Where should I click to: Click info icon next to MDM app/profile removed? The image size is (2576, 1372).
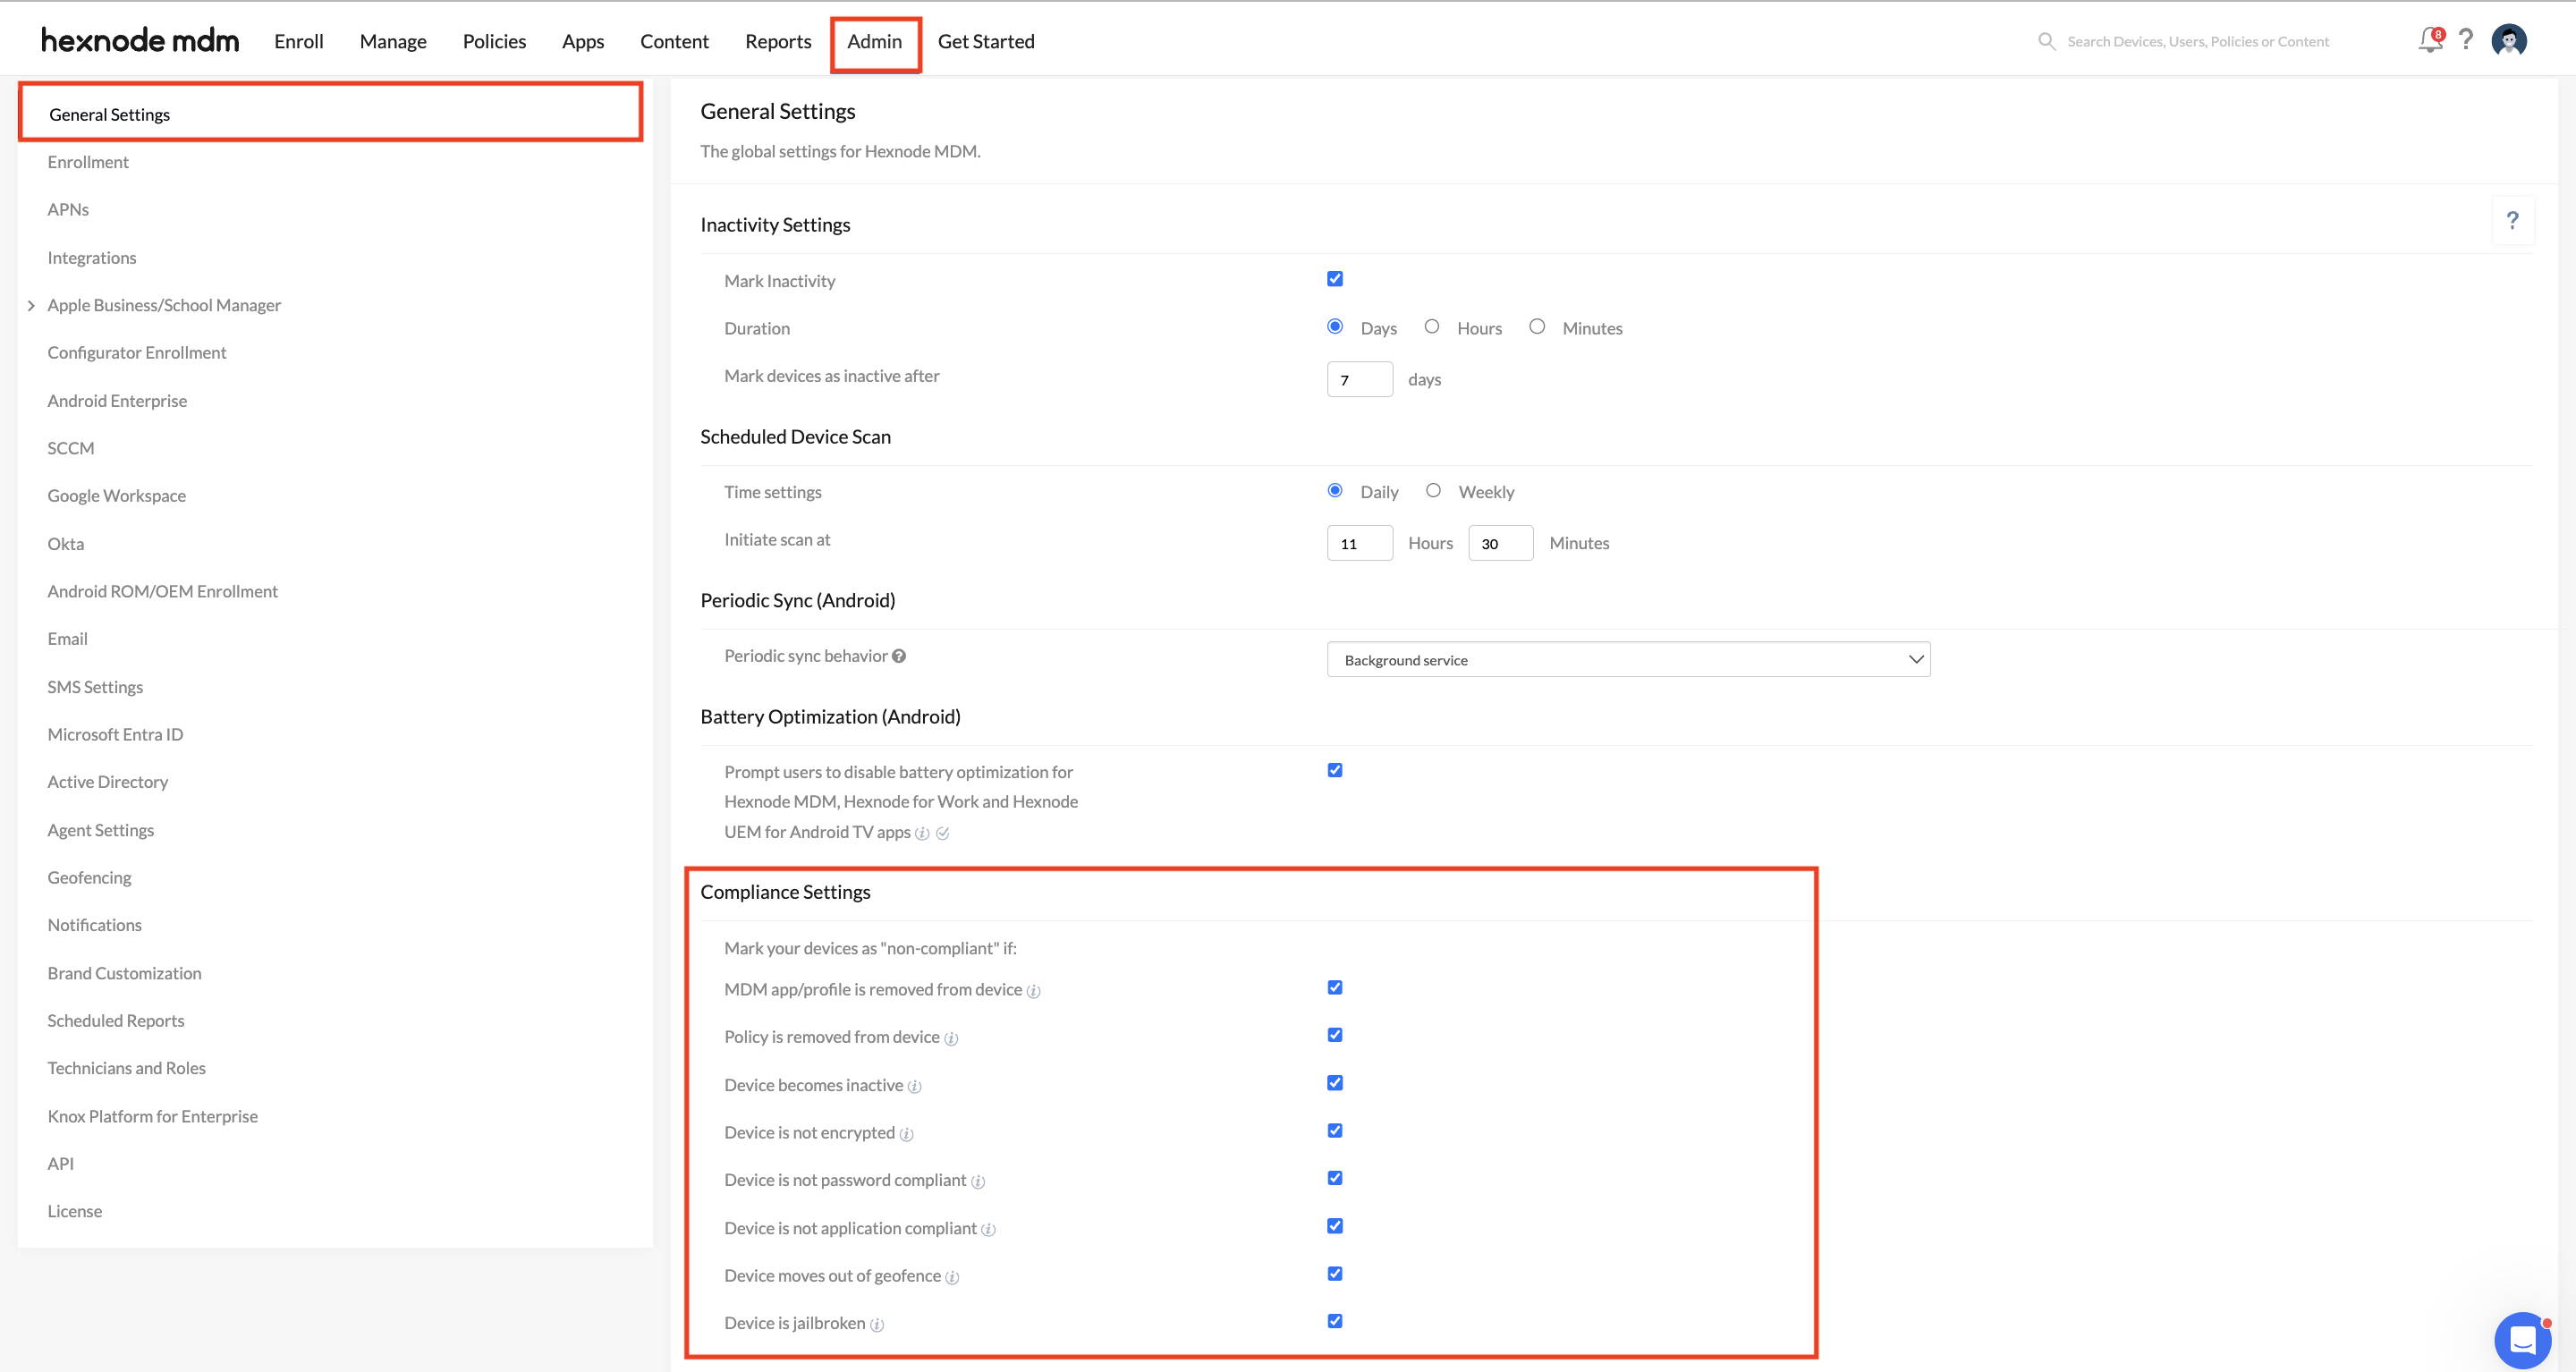pyautogui.click(x=1033, y=991)
